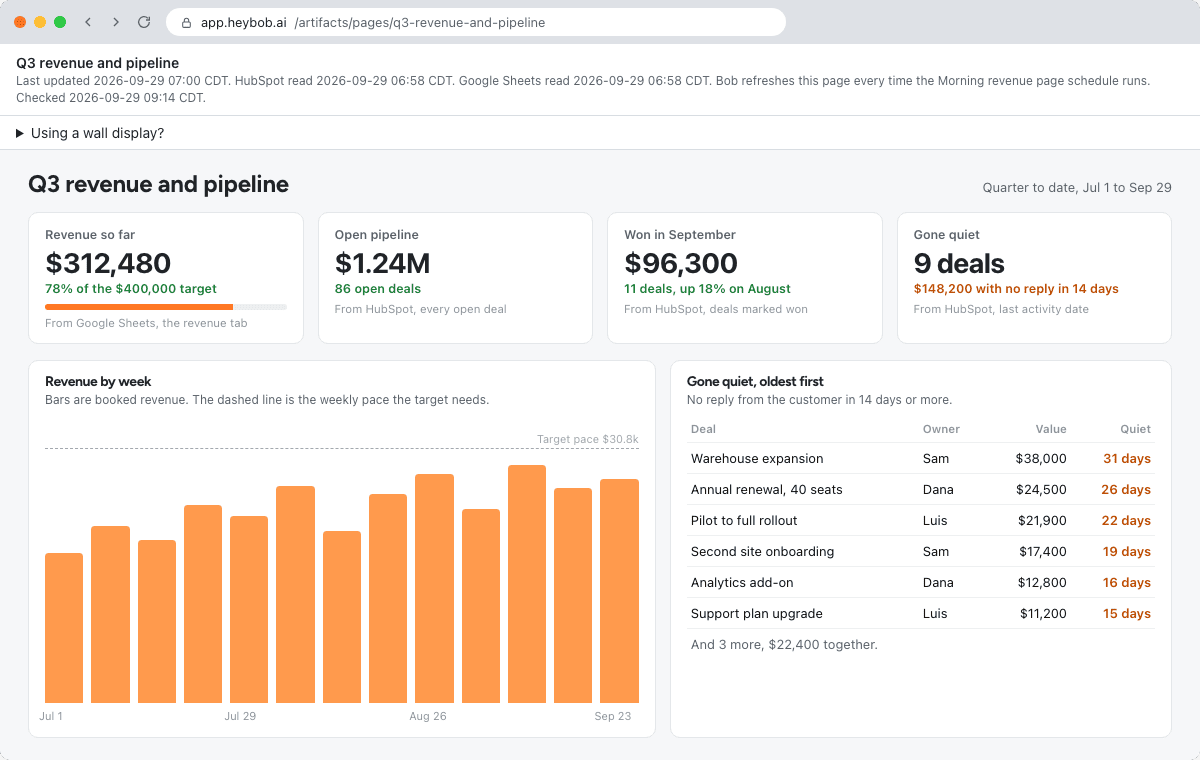Click '78% of the $400,000 target' text

[131, 288]
